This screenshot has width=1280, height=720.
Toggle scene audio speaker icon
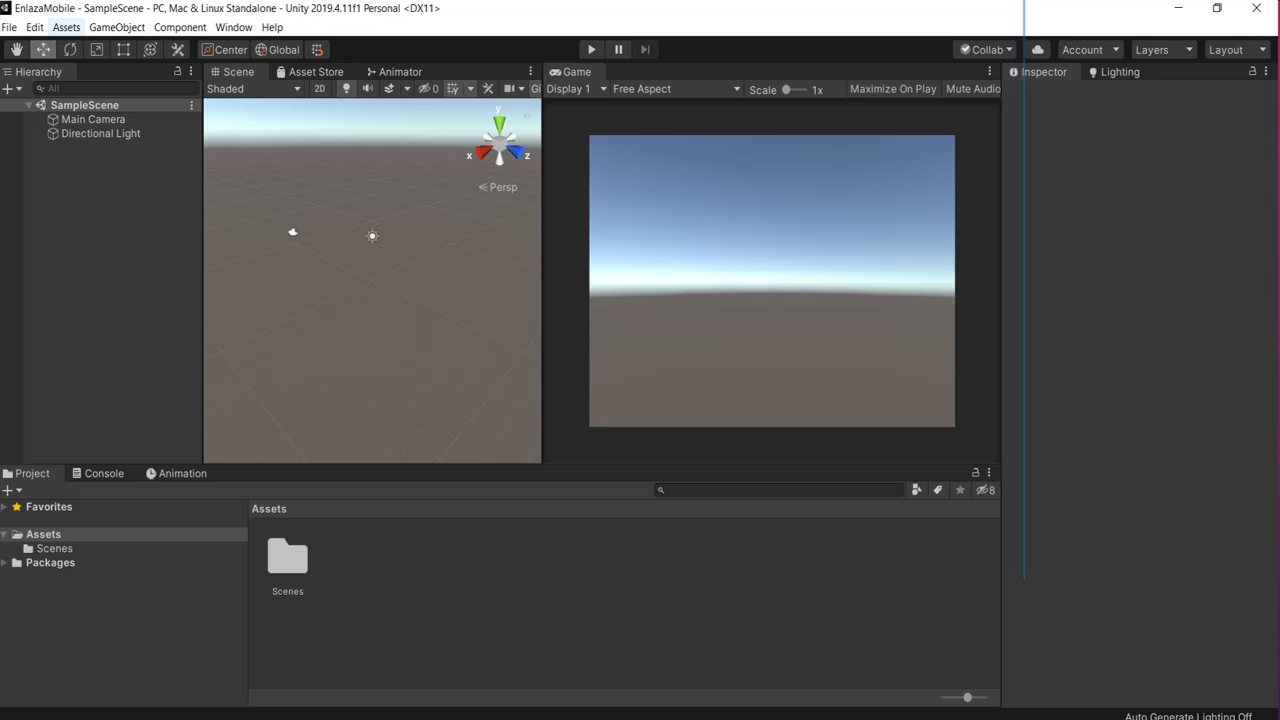[x=367, y=89]
